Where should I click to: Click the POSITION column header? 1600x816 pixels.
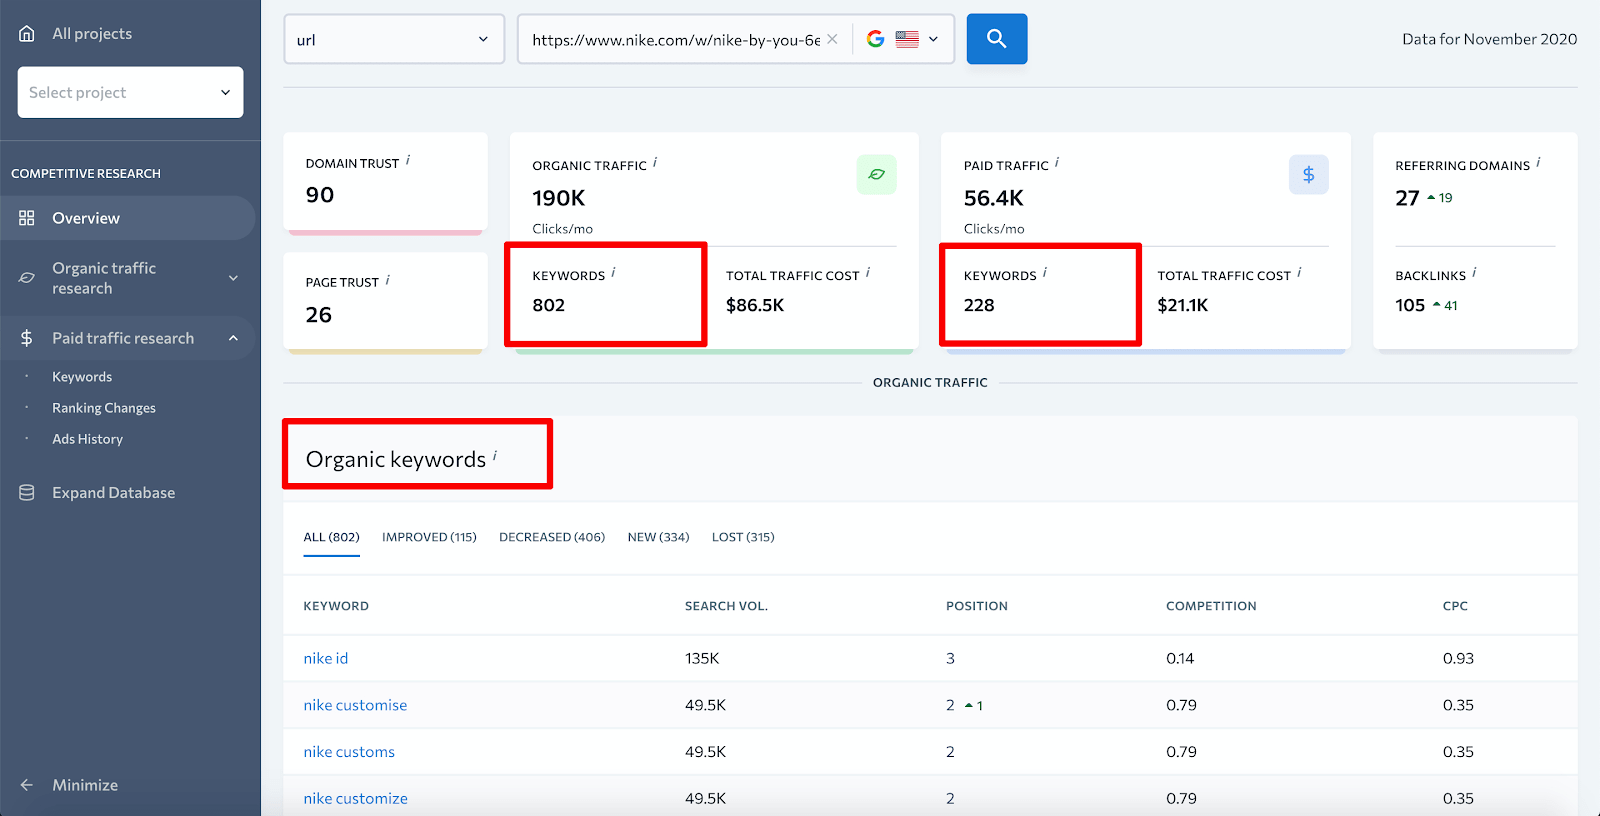(977, 606)
